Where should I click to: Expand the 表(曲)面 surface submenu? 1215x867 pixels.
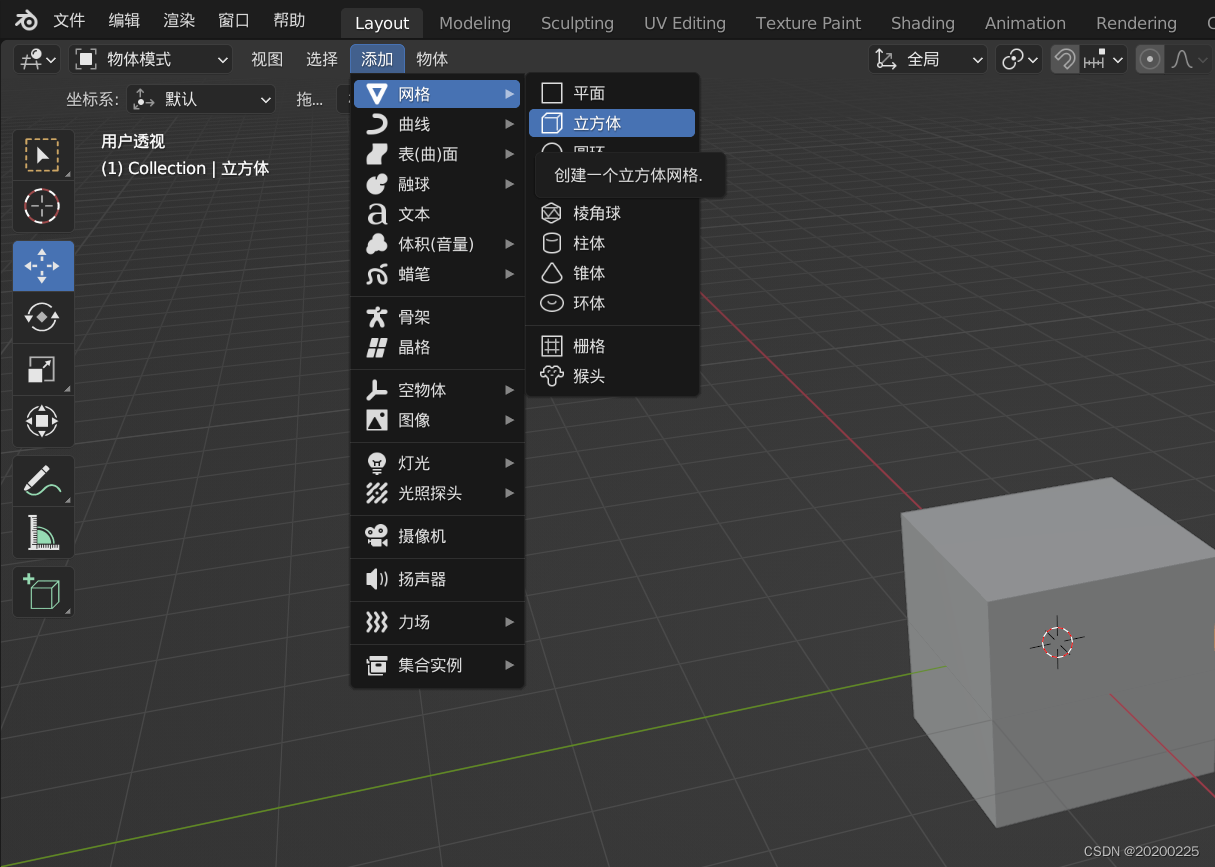point(437,154)
